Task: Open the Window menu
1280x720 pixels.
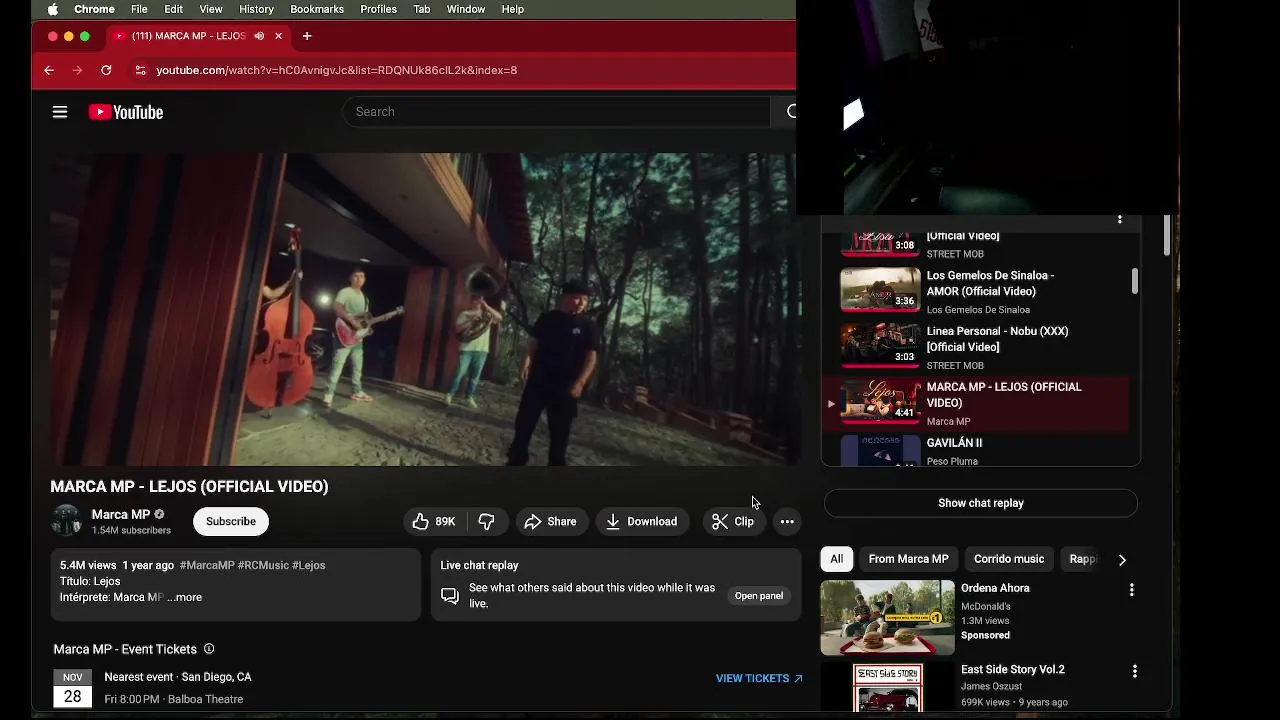Action: (466, 9)
